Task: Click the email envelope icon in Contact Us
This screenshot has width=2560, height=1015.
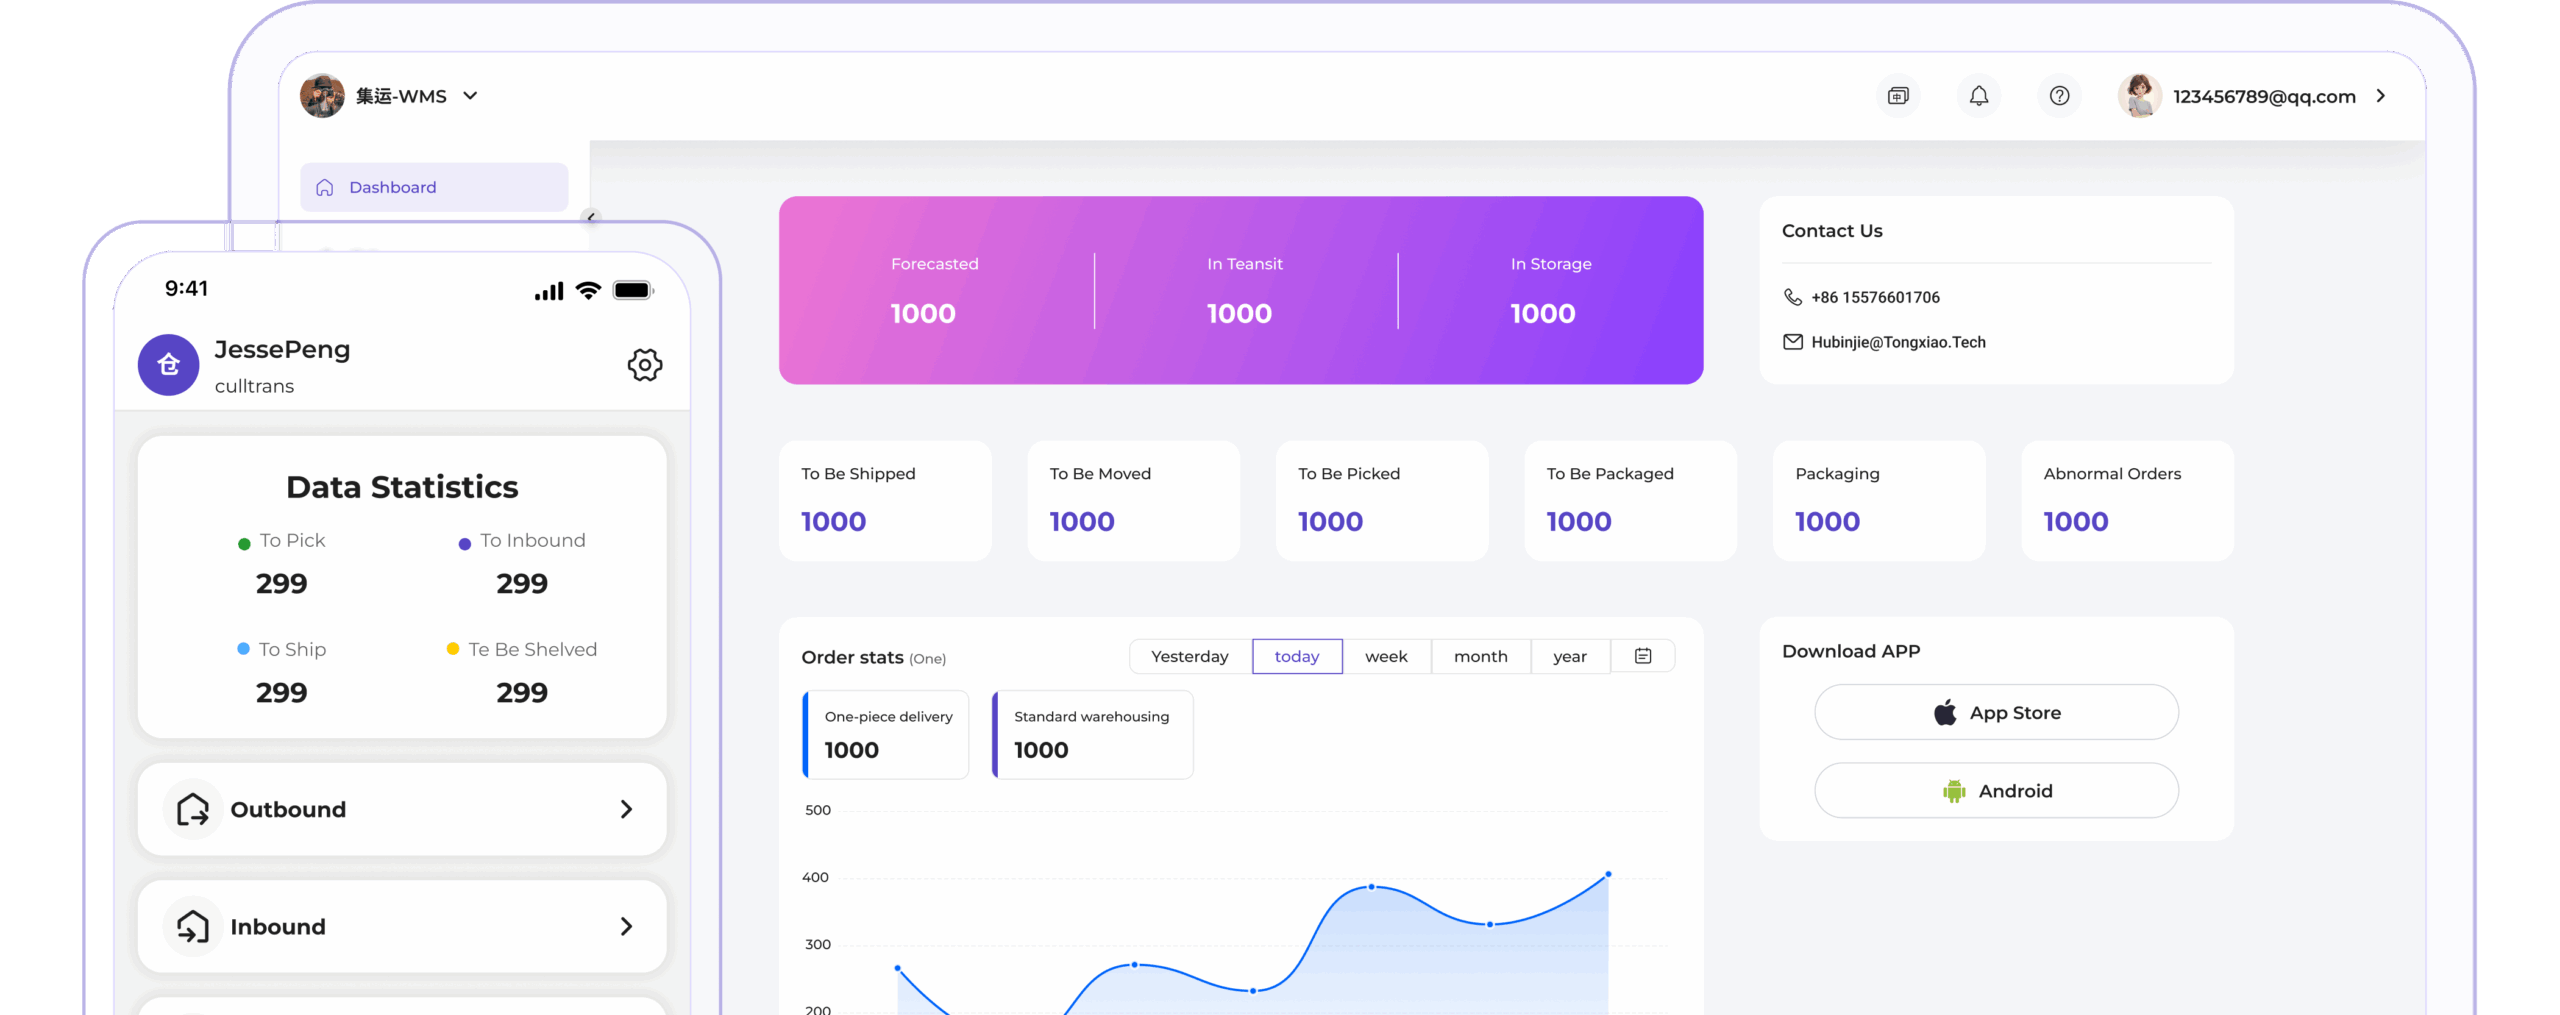Action: pyautogui.click(x=1792, y=342)
